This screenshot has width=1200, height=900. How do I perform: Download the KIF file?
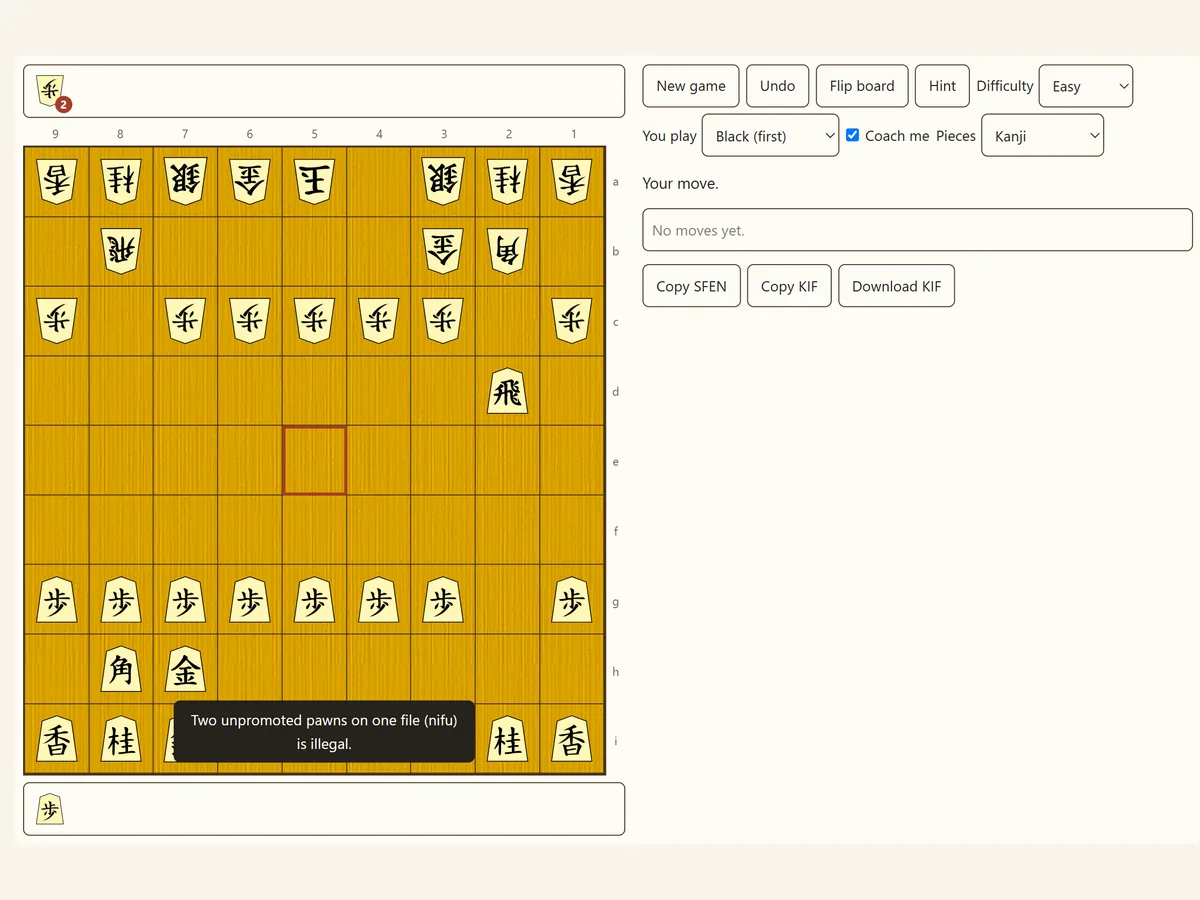pyautogui.click(x=896, y=286)
